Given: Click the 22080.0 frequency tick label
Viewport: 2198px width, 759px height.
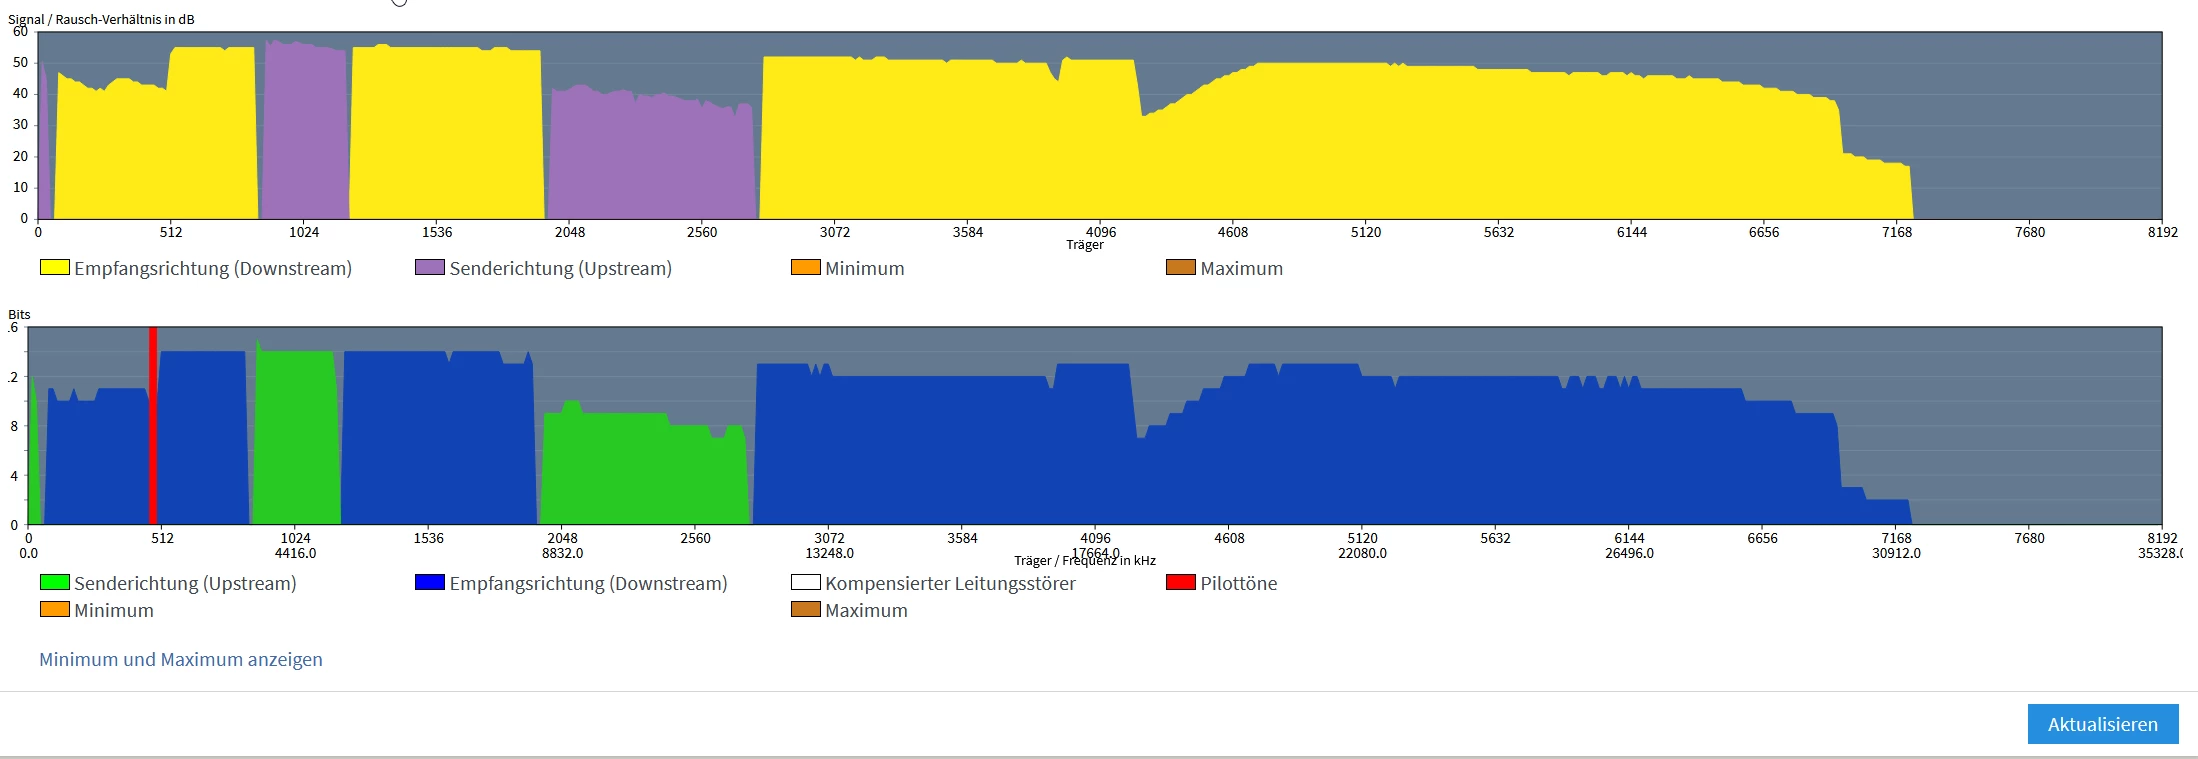Looking at the screenshot, I should click(1363, 553).
